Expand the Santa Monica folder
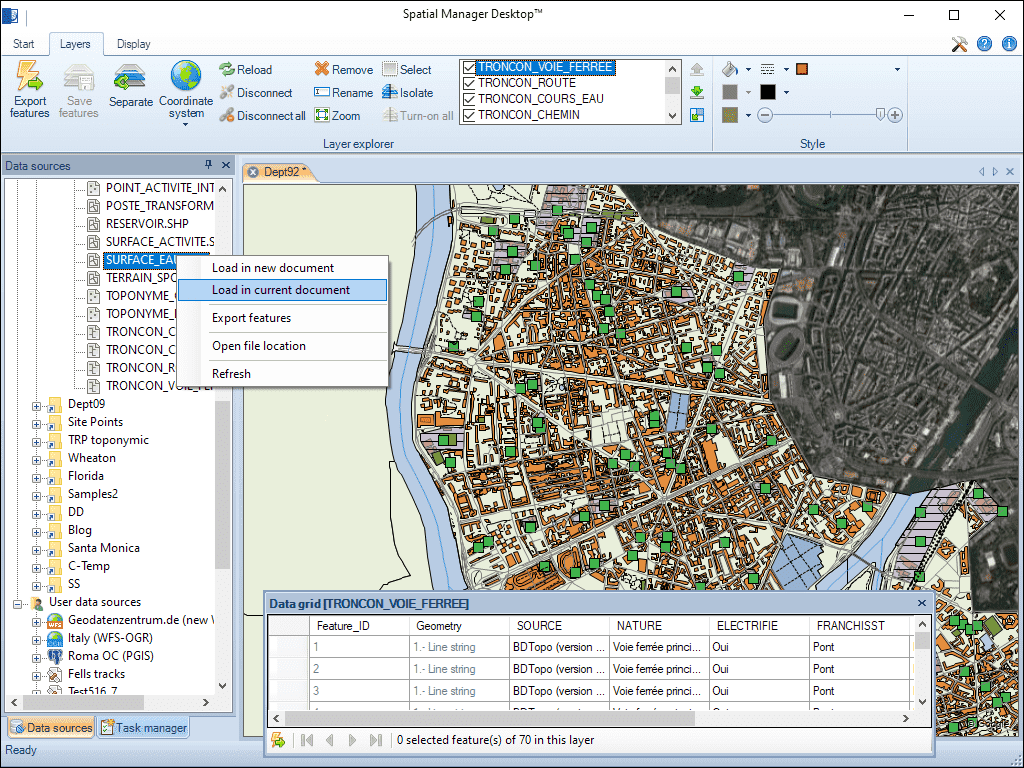This screenshot has height=768, width=1024. tap(37, 550)
